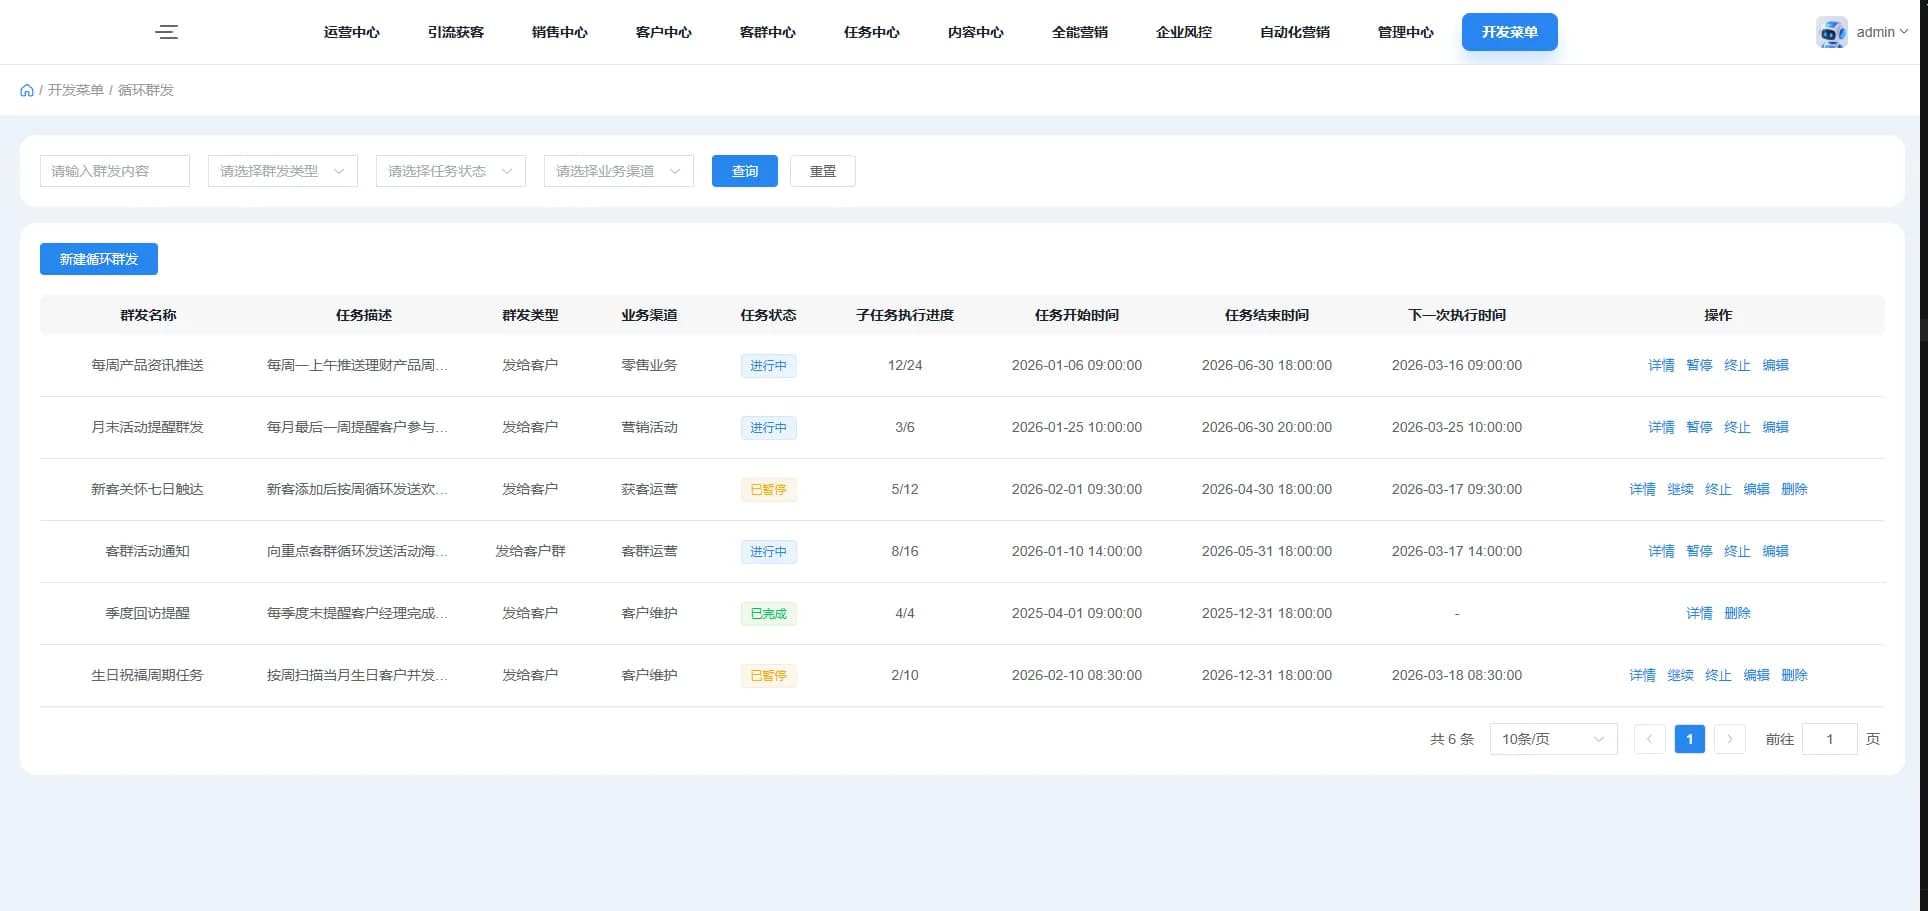Image resolution: width=1928 pixels, height=911 pixels.
Task: Click the 查询 button
Action: coord(745,171)
